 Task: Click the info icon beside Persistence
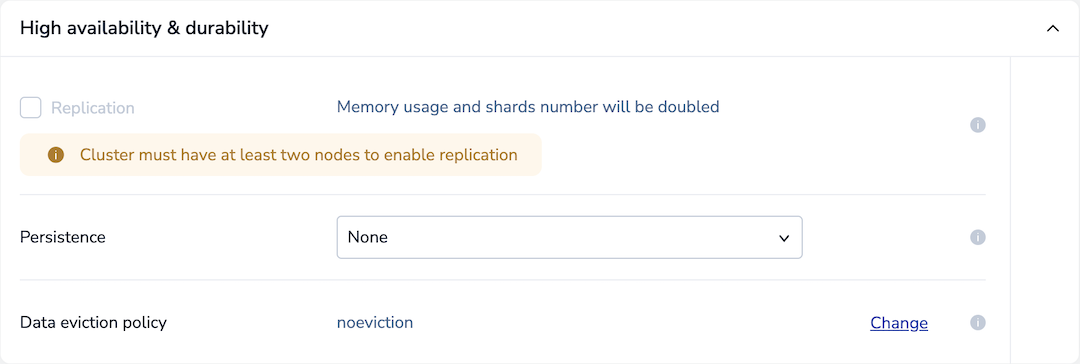click(977, 237)
